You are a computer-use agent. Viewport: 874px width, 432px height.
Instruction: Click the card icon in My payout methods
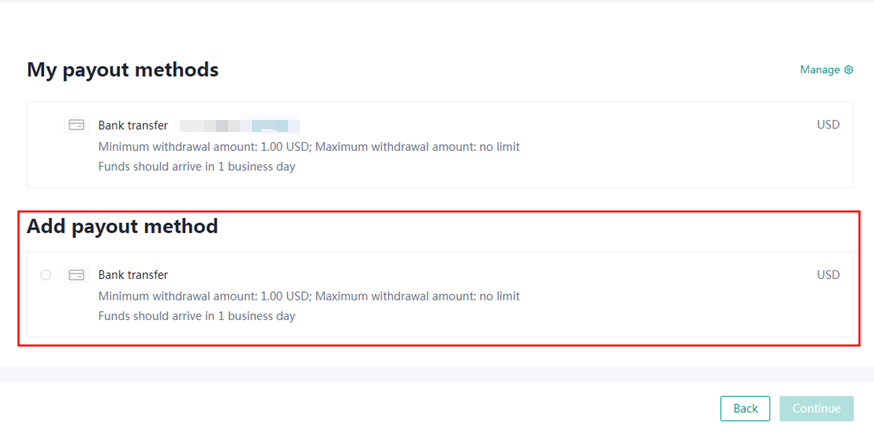[76, 125]
